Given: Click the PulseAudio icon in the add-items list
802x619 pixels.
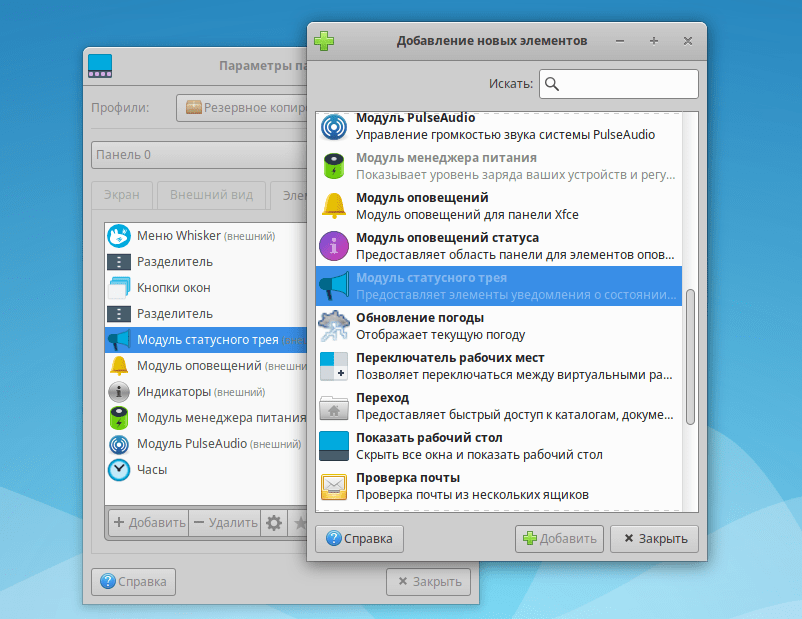Looking at the screenshot, I should click(333, 126).
